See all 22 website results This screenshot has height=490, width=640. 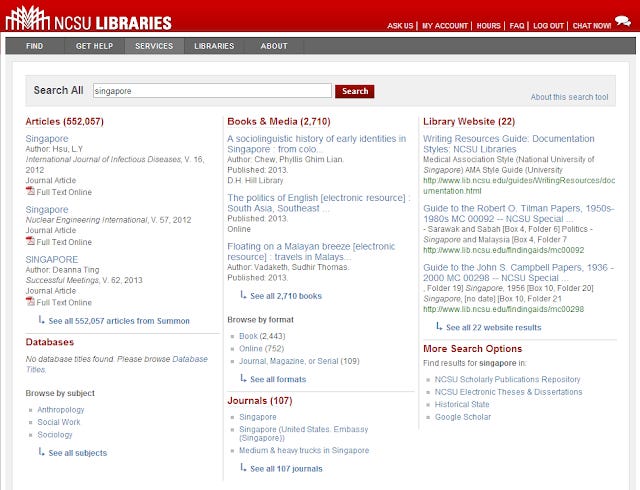click(x=493, y=327)
